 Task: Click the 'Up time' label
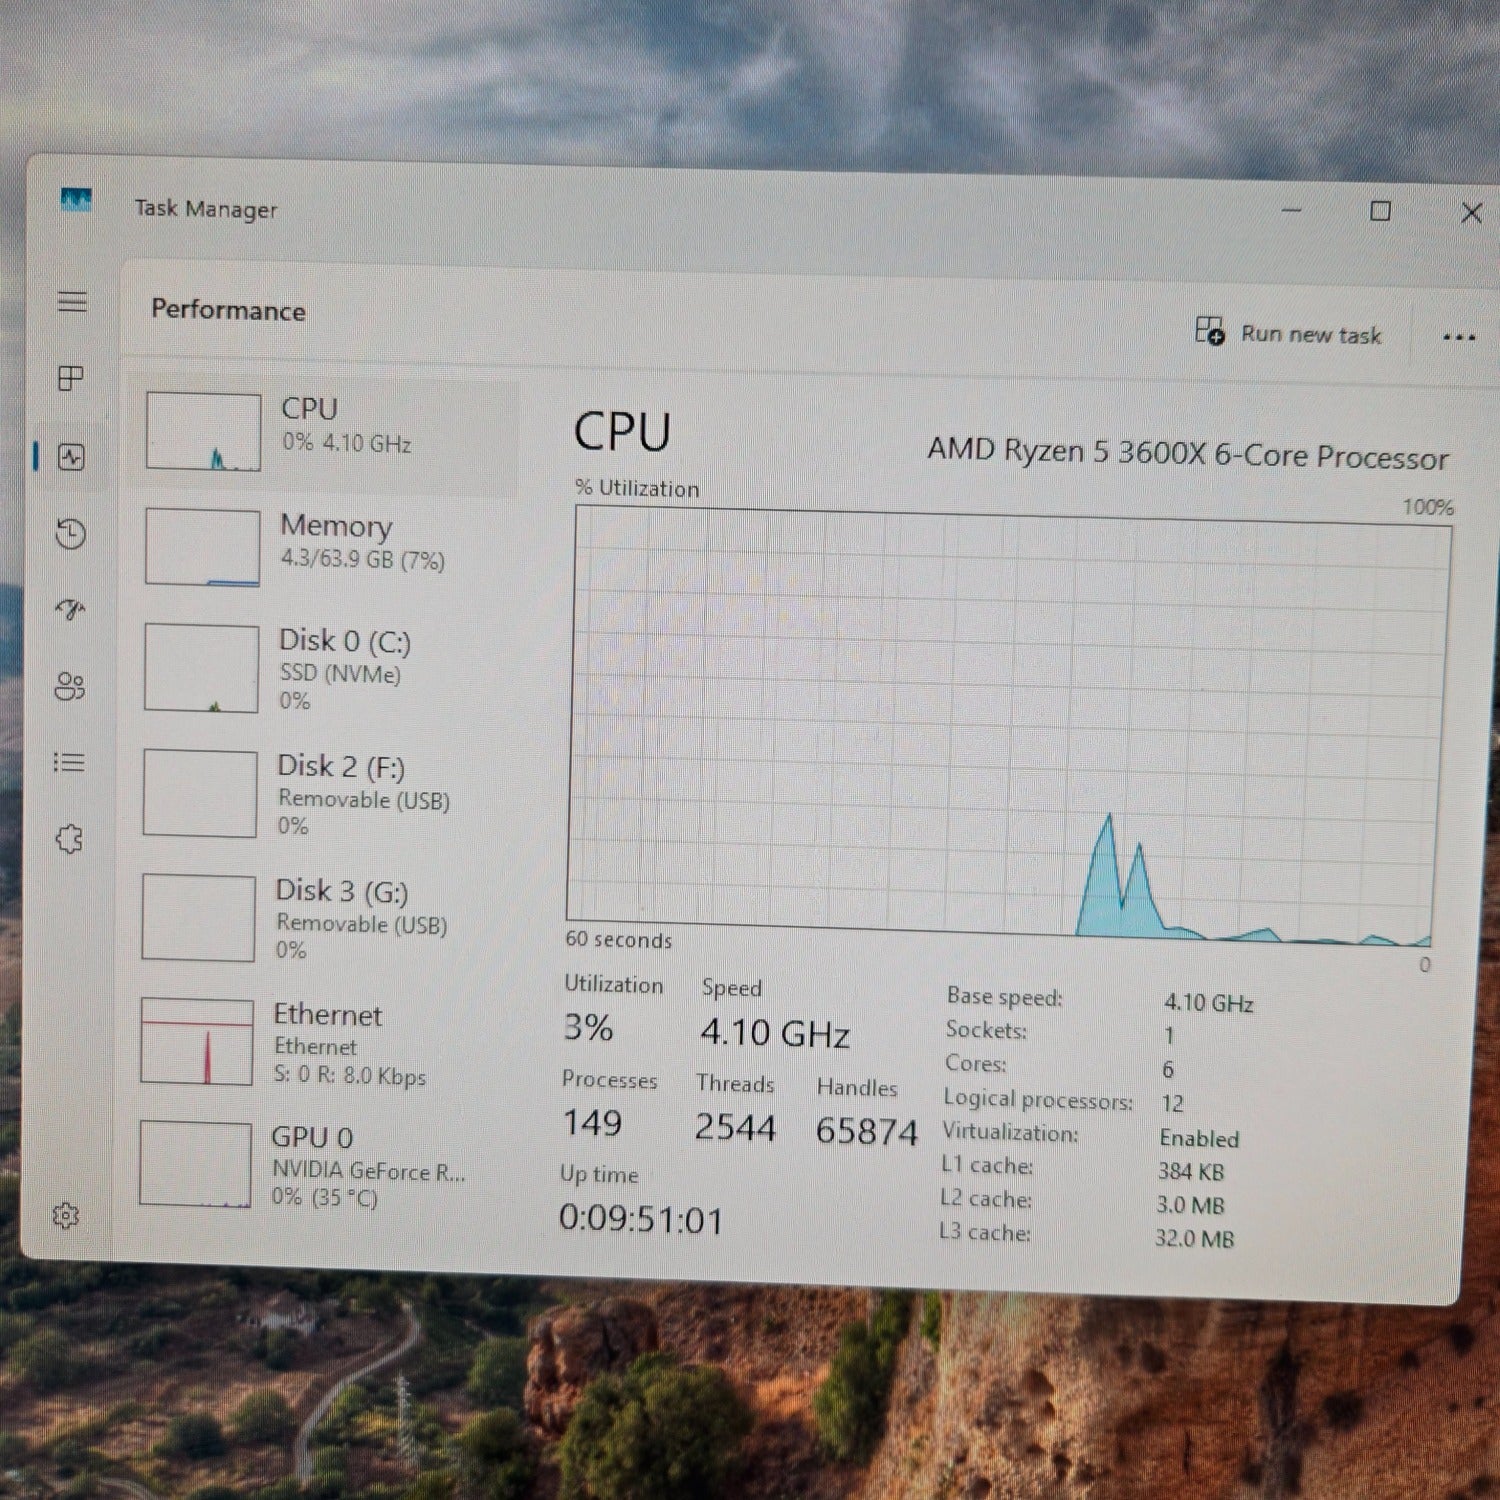[x=598, y=1174]
